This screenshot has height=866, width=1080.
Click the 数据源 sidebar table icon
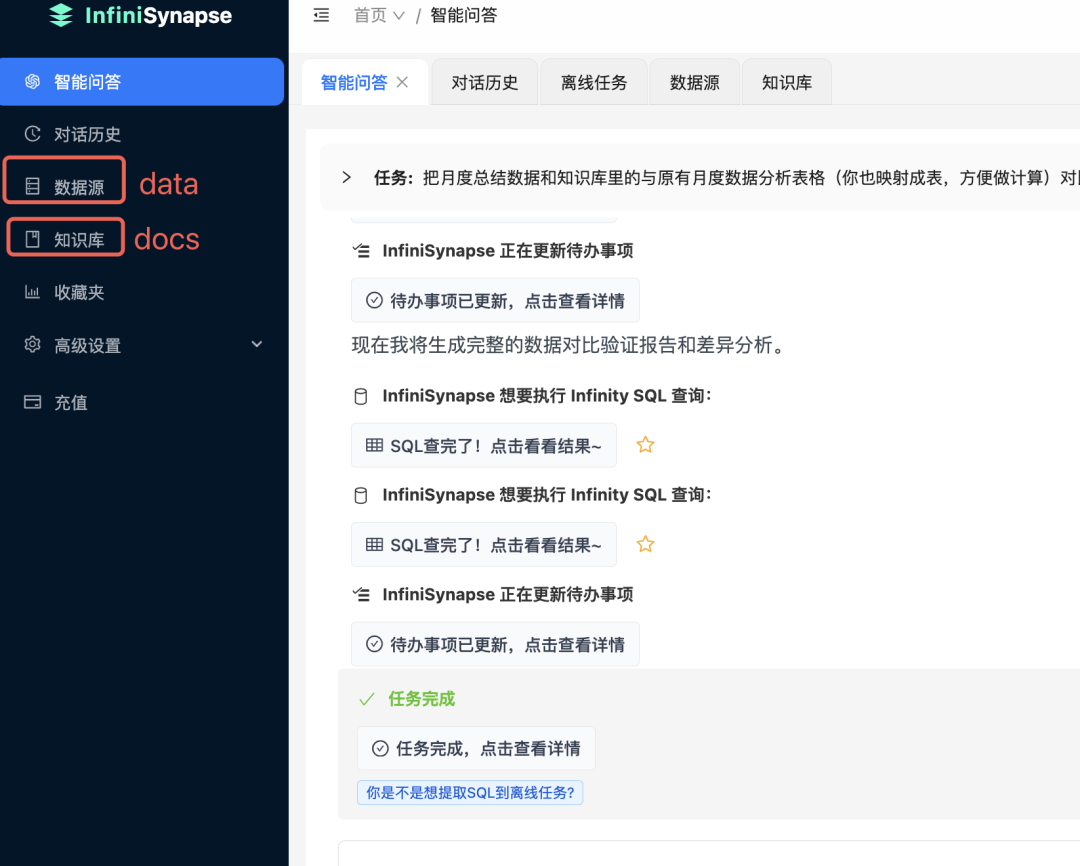point(32,186)
